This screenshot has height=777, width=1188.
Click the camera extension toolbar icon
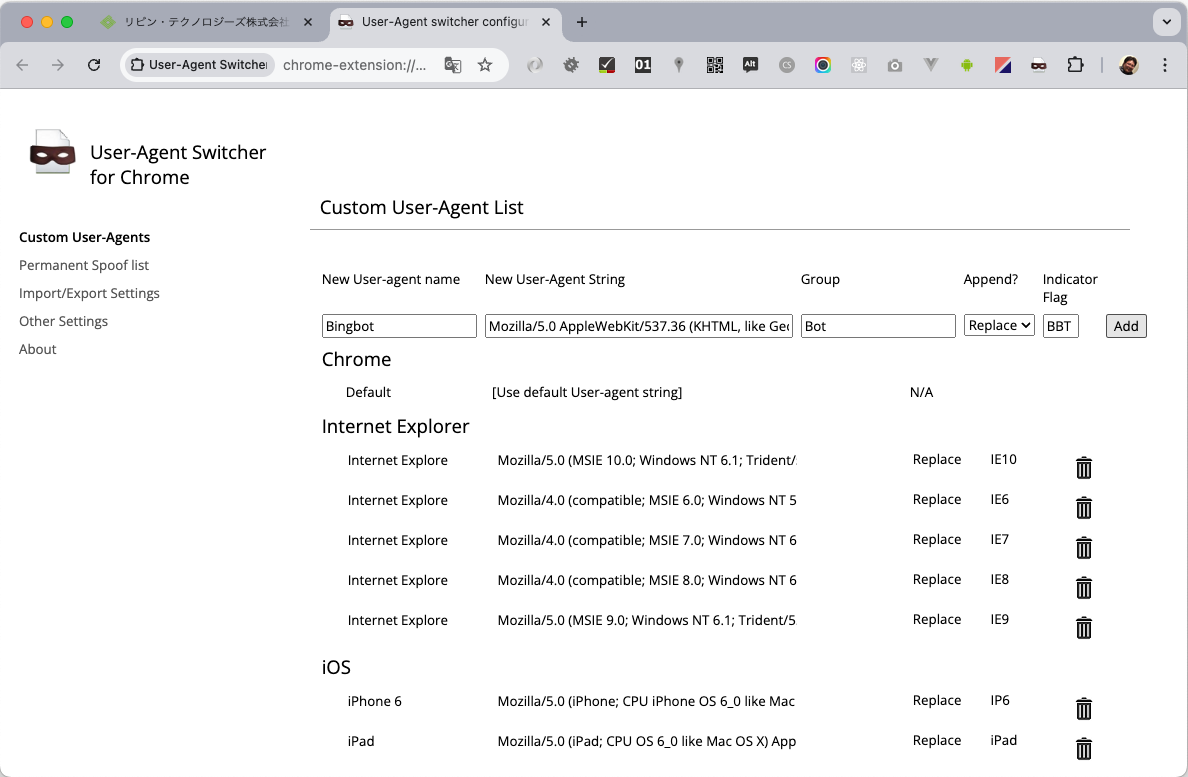895,65
